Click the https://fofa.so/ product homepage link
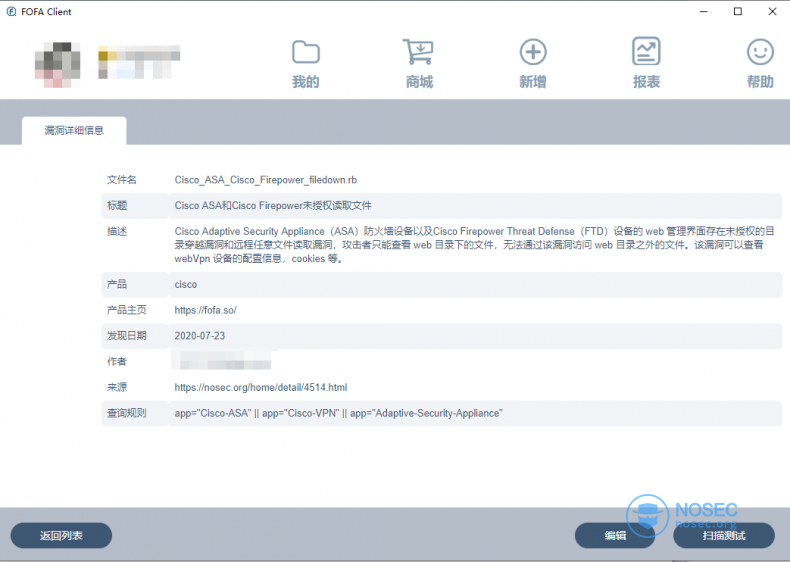Image resolution: width=790 pixels, height=562 pixels. [205, 310]
